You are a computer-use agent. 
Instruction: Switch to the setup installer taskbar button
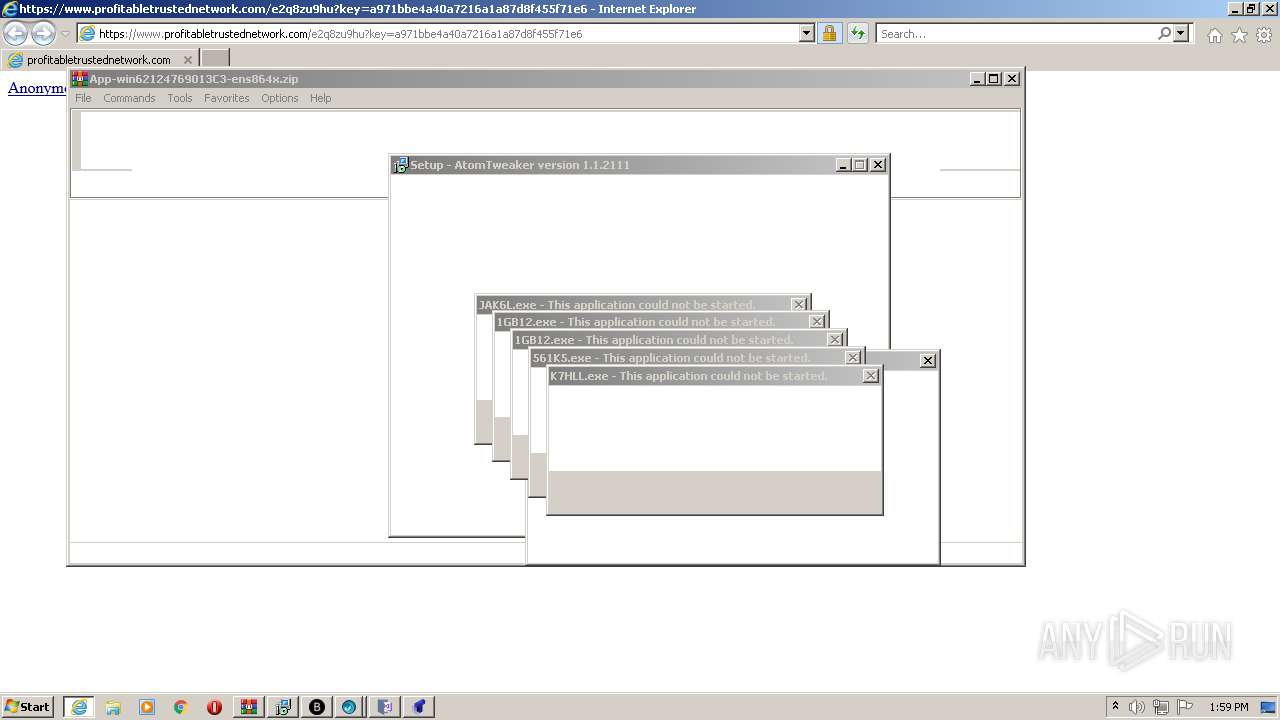click(283, 707)
